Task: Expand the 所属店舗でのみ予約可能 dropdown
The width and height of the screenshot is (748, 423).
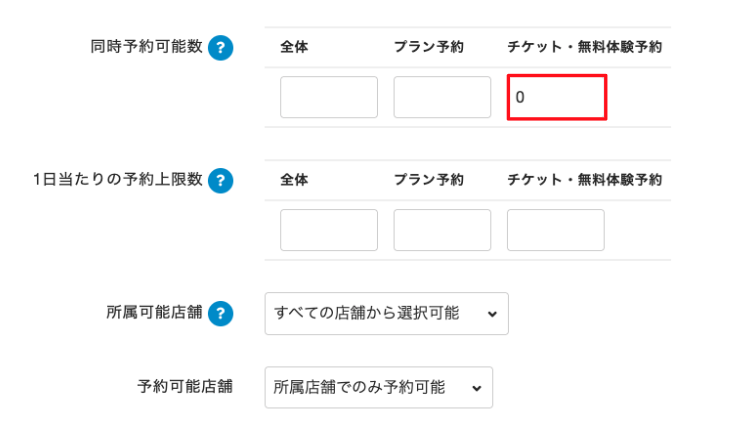Action: [378, 387]
